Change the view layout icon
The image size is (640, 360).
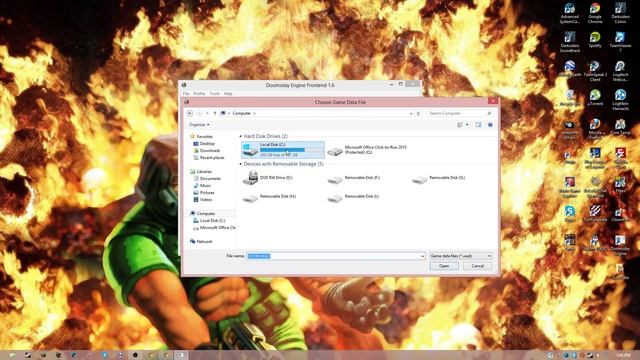[460, 124]
